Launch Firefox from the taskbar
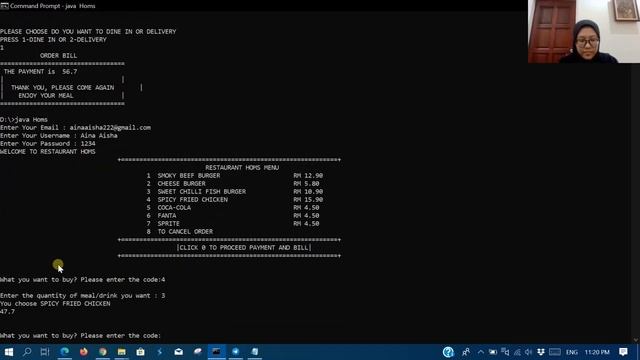The height and width of the screenshot is (360, 640). tap(84, 352)
